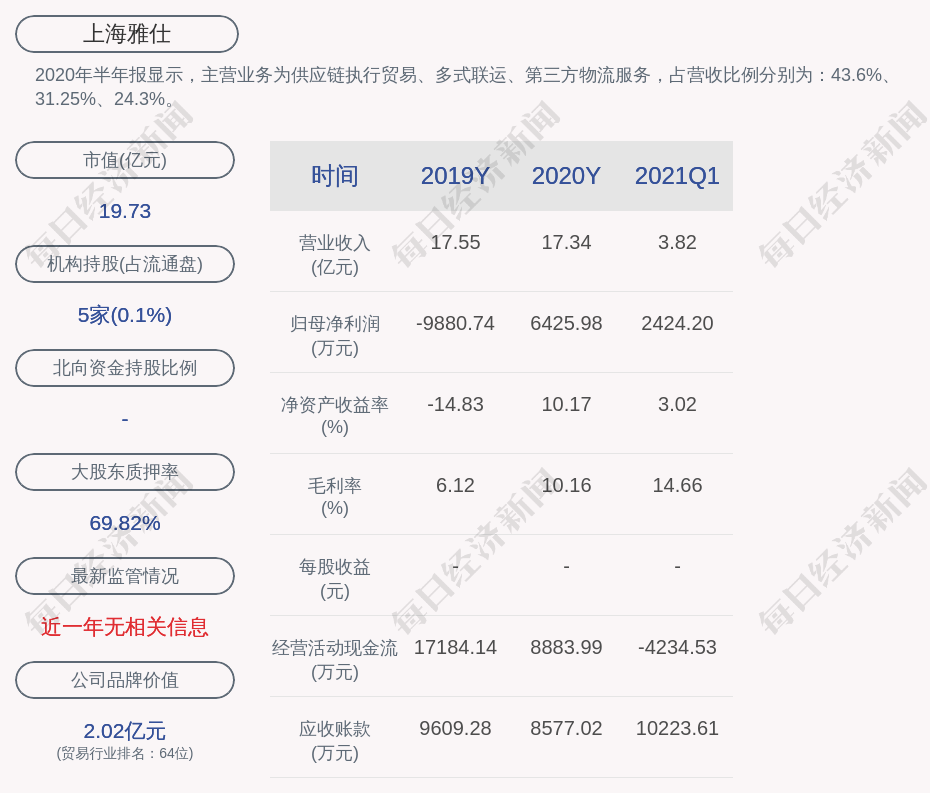This screenshot has height=793, width=930.
Task: Click the 毛利率(%) row label
Action: click(335, 496)
